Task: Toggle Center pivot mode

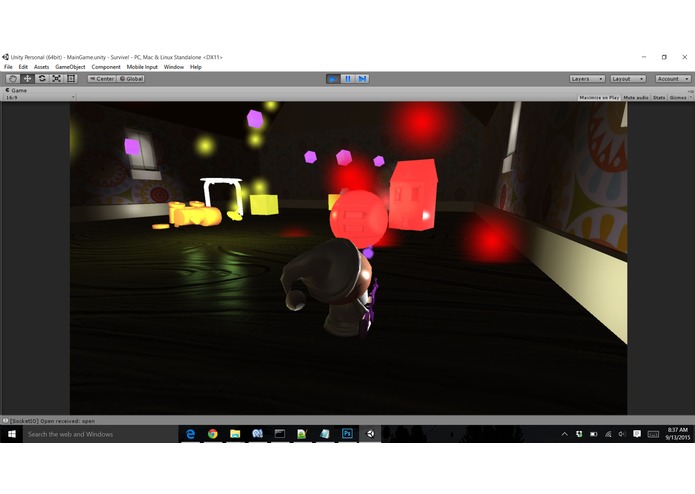Action: pos(102,79)
